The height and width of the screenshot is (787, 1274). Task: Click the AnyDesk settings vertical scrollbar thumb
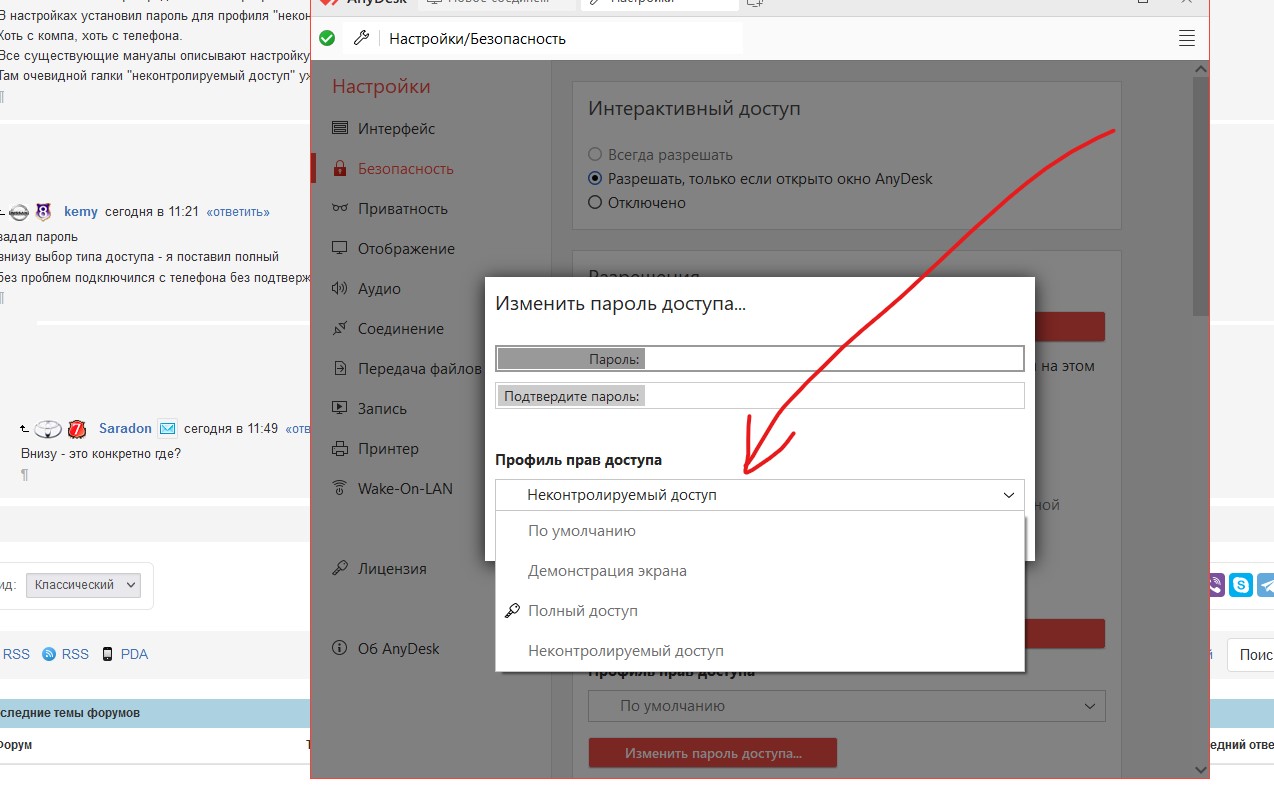1200,195
